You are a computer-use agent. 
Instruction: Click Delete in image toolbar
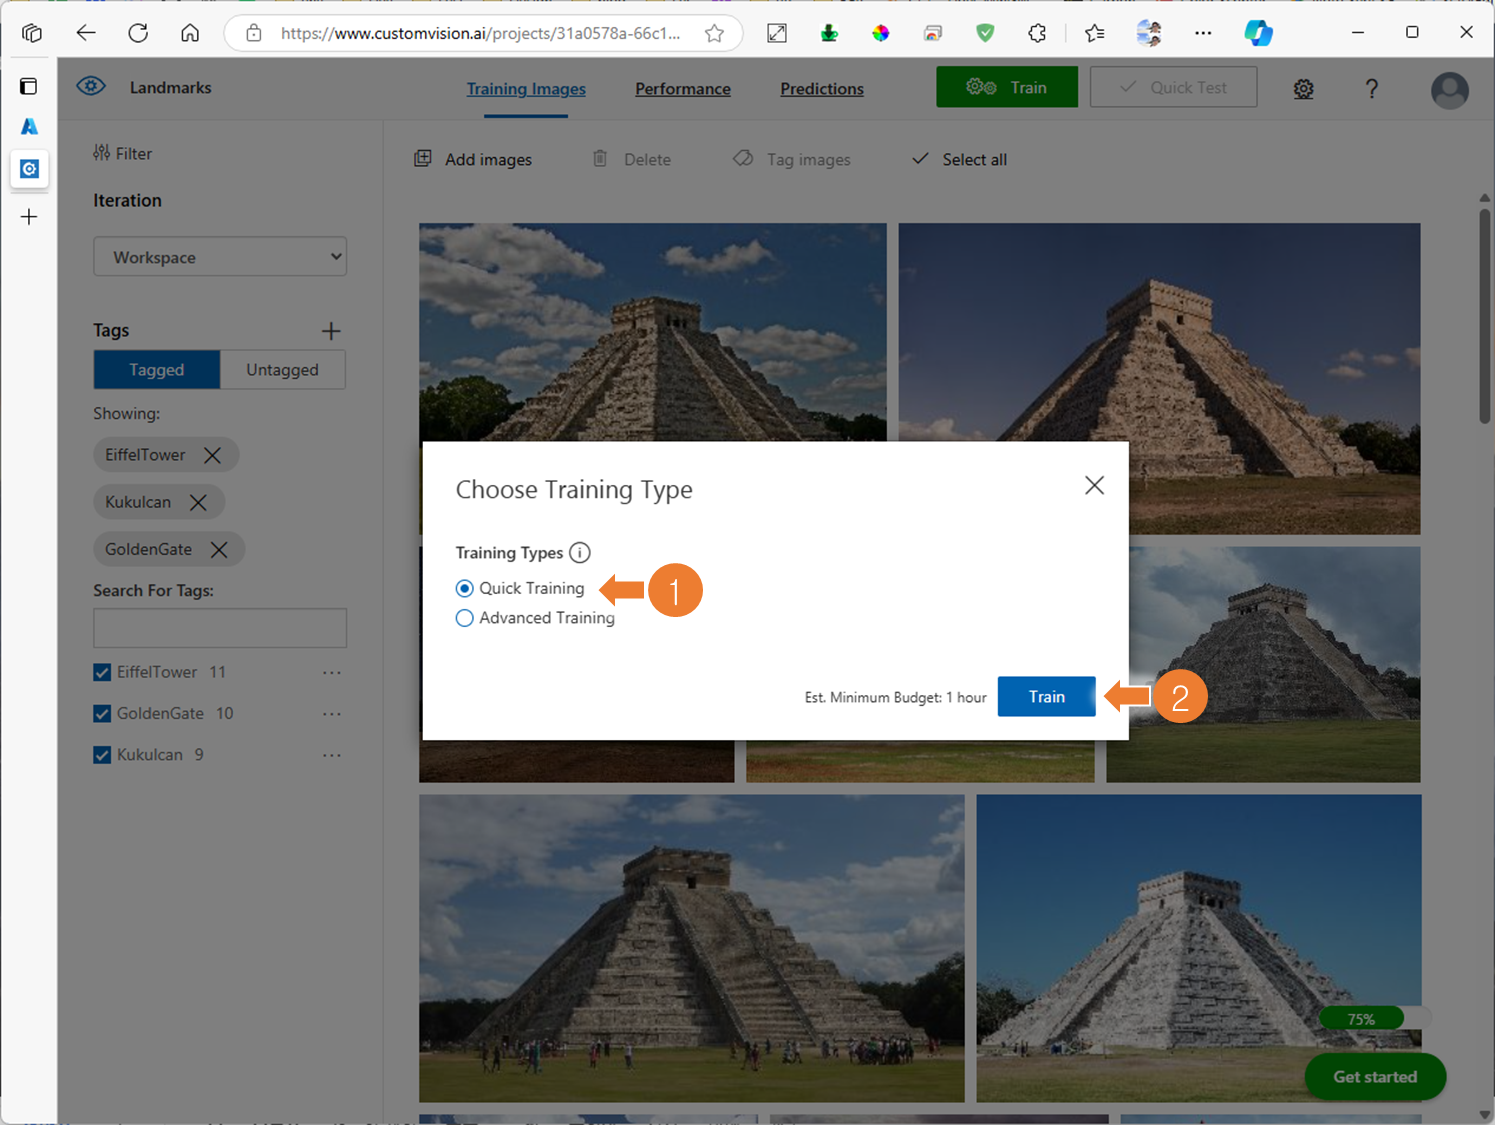click(631, 159)
